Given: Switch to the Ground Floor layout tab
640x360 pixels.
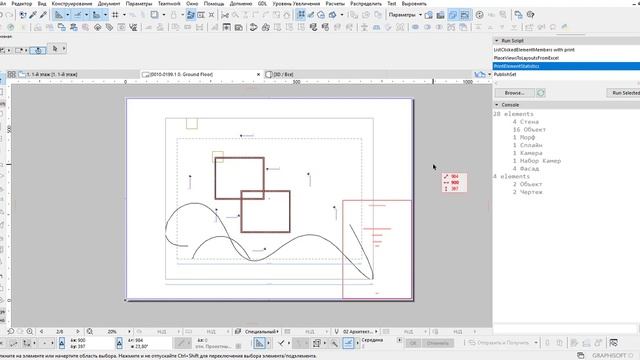Looking at the screenshot, I should 200,74.
